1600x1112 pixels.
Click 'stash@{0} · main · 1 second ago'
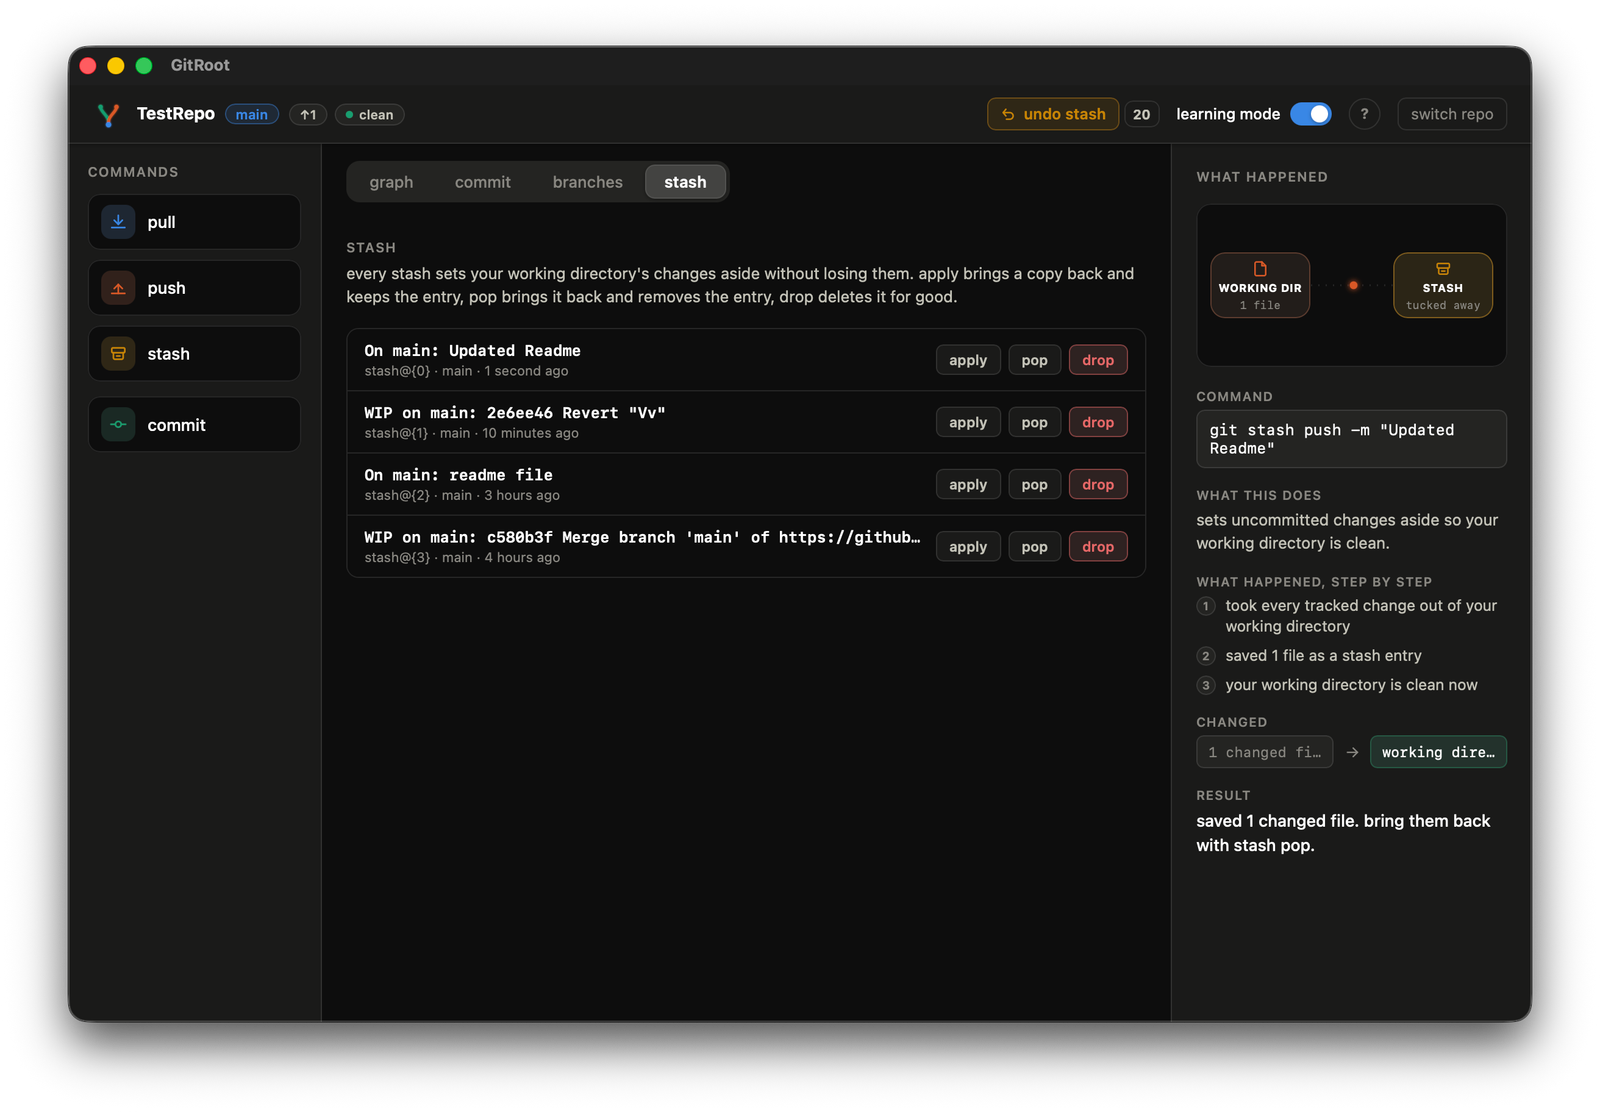466,371
